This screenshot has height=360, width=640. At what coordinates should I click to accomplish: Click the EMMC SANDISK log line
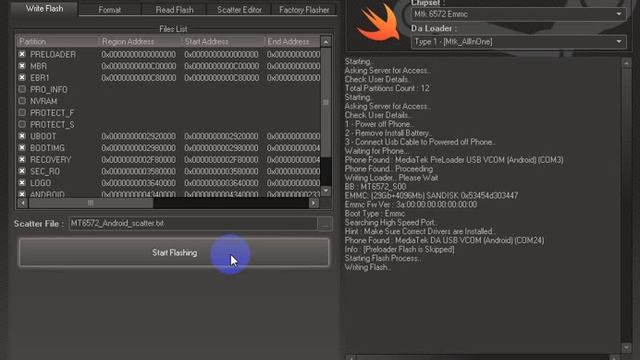pyautogui.click(x=431, y=196)
